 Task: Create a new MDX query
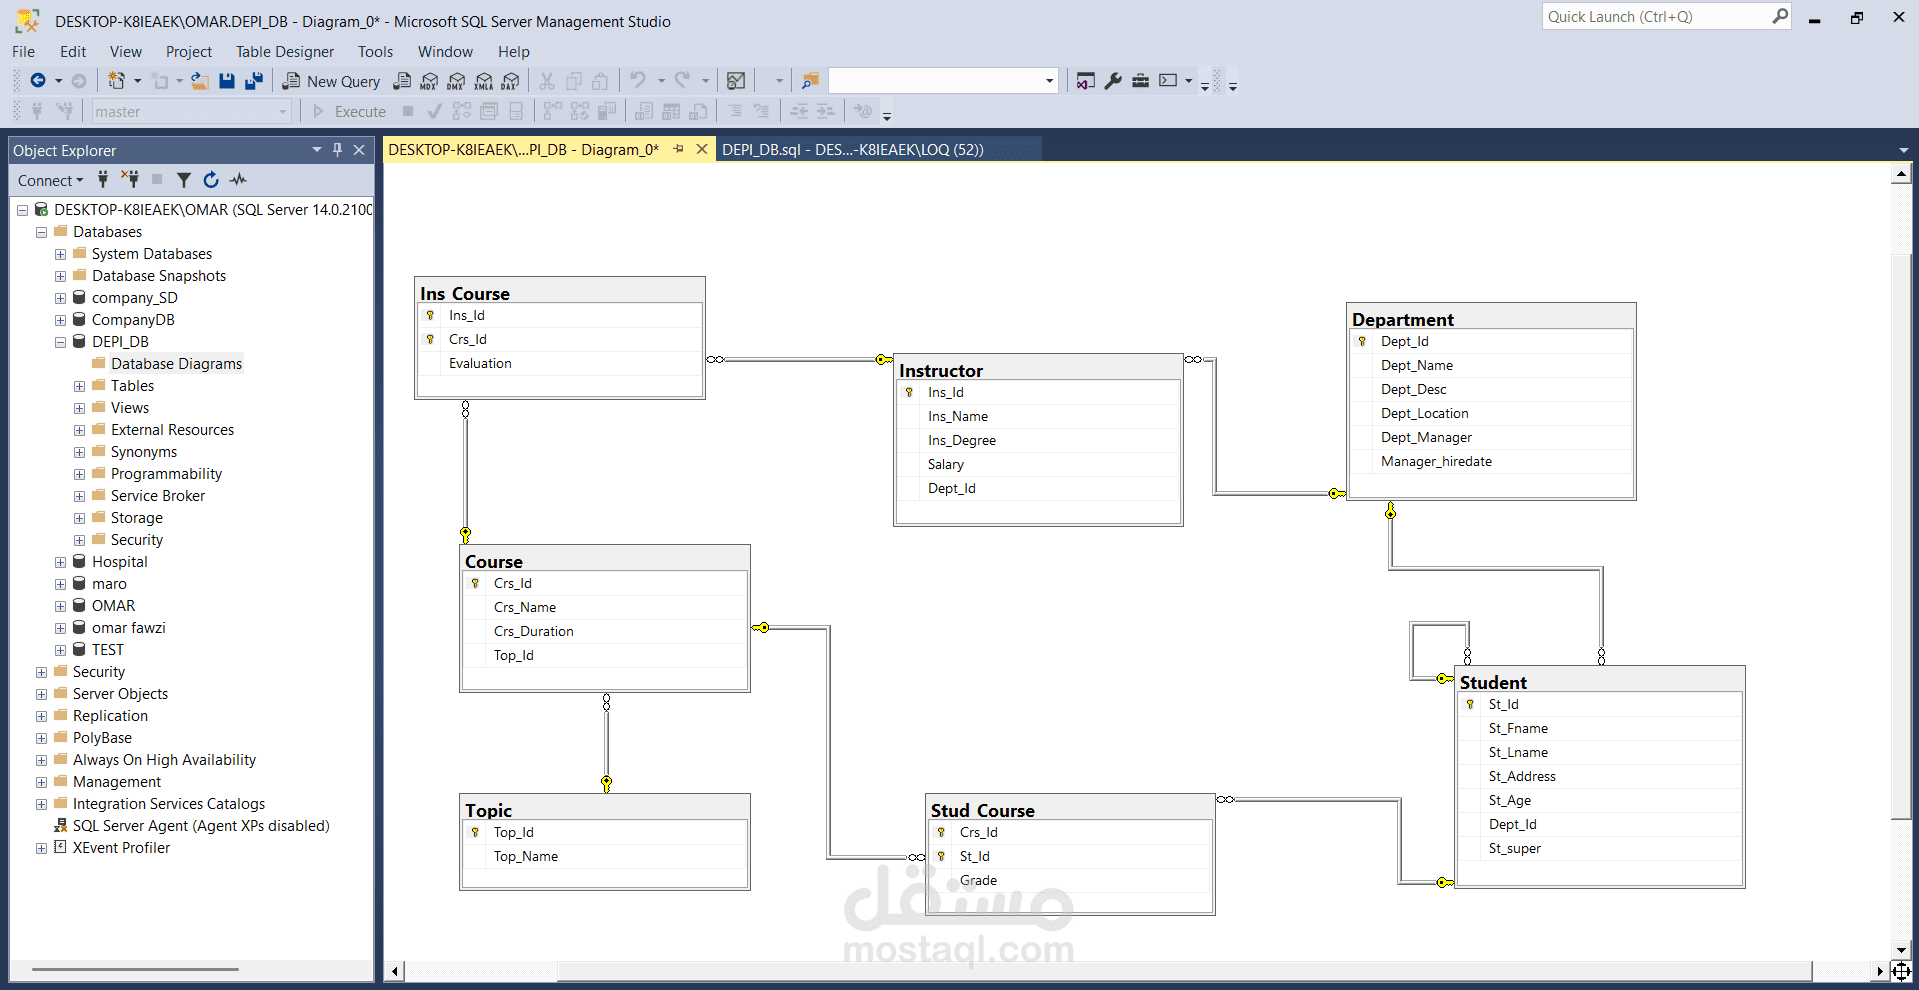click(428, 81)
